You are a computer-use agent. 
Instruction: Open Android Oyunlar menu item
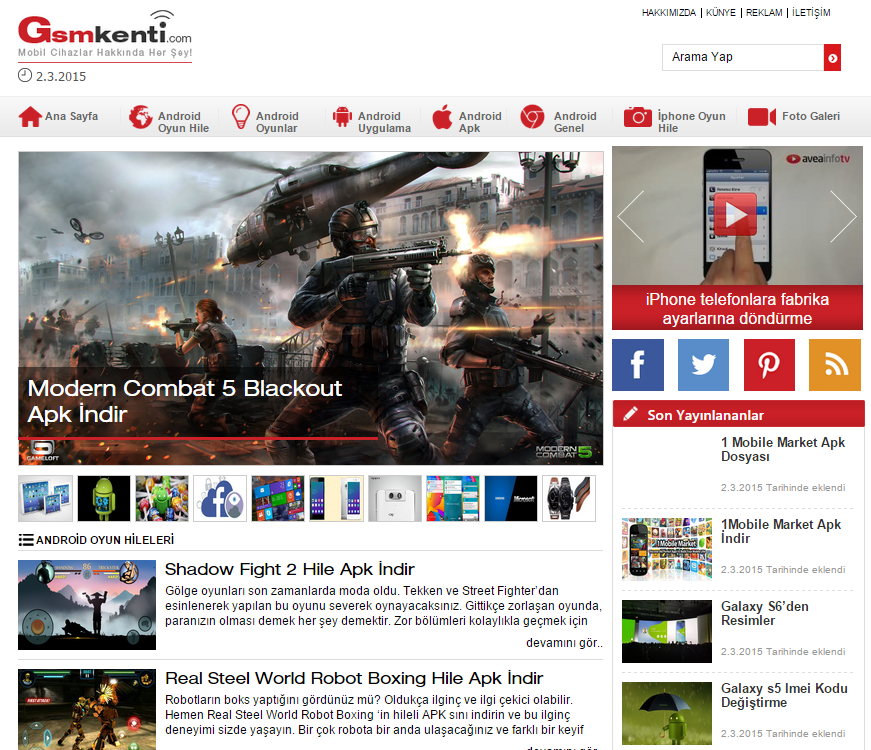[277, 122]
